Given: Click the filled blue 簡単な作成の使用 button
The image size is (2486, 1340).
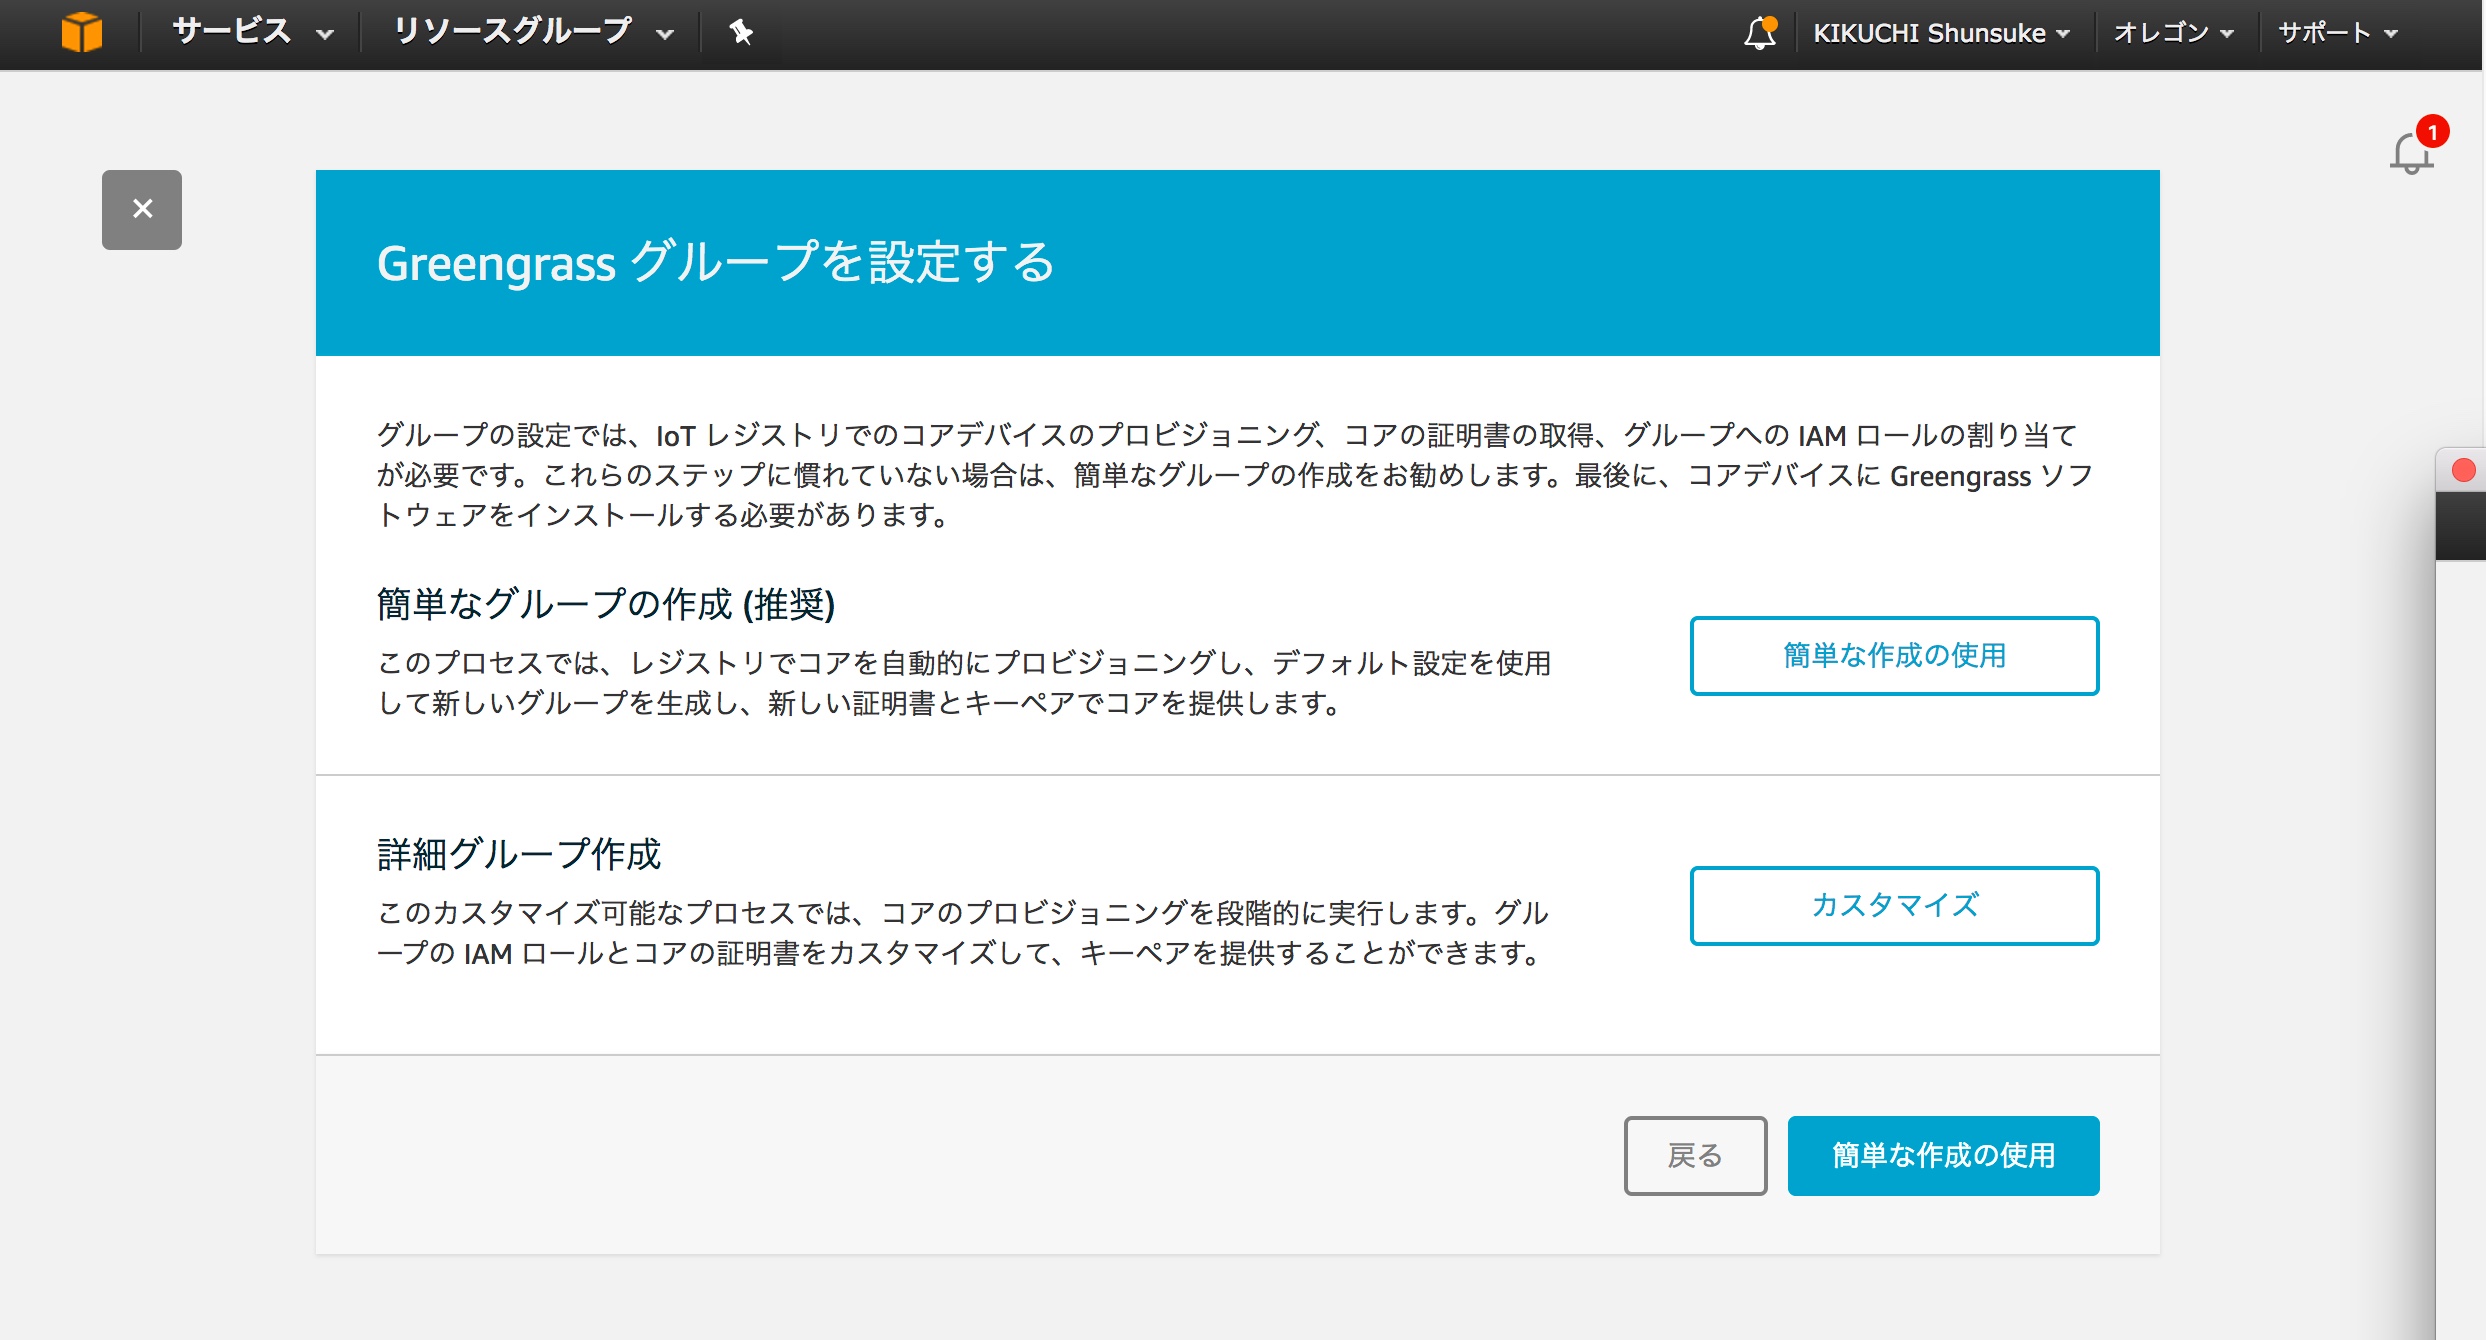Looking at the screenshot, I should pos(1943,1155).
